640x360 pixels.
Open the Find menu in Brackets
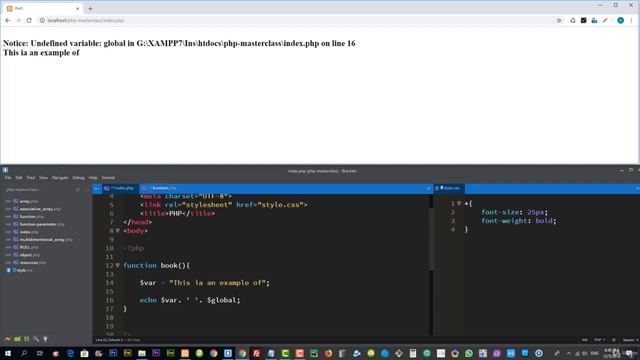[x=31, y=178]
